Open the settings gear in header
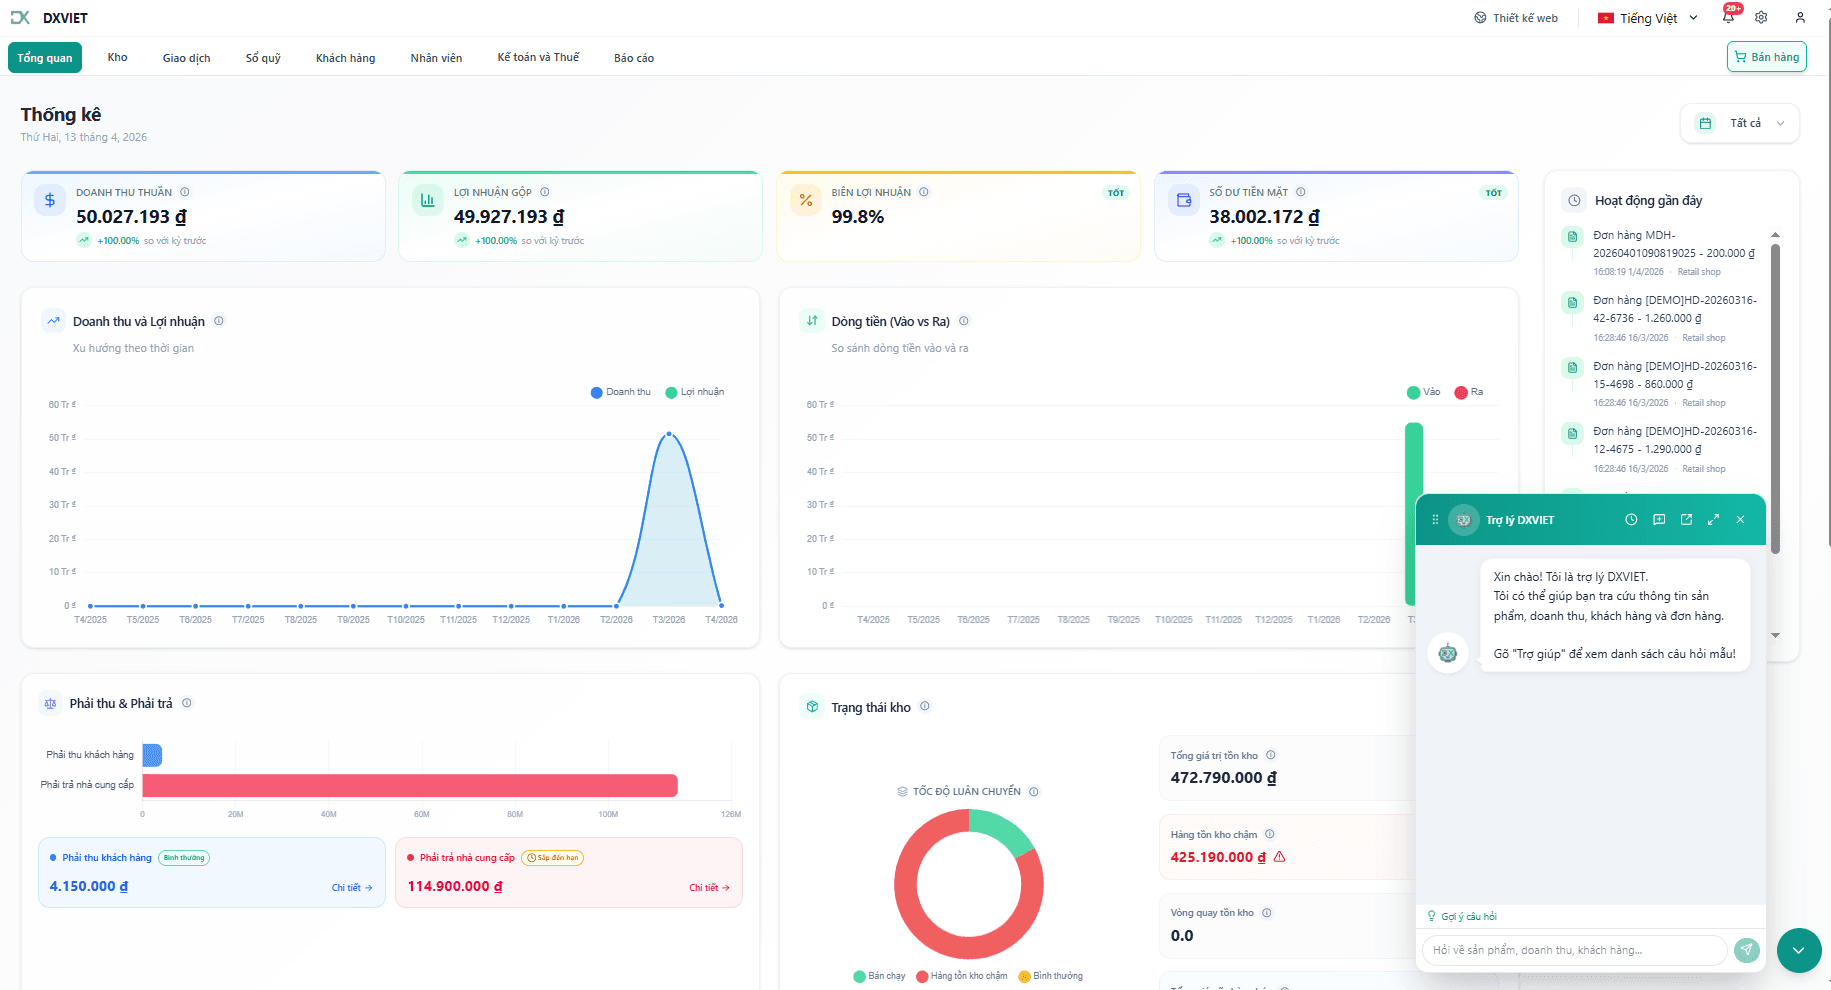Image resolution: width=1831 pixels, height=990 pixels. click(1761, 17)
